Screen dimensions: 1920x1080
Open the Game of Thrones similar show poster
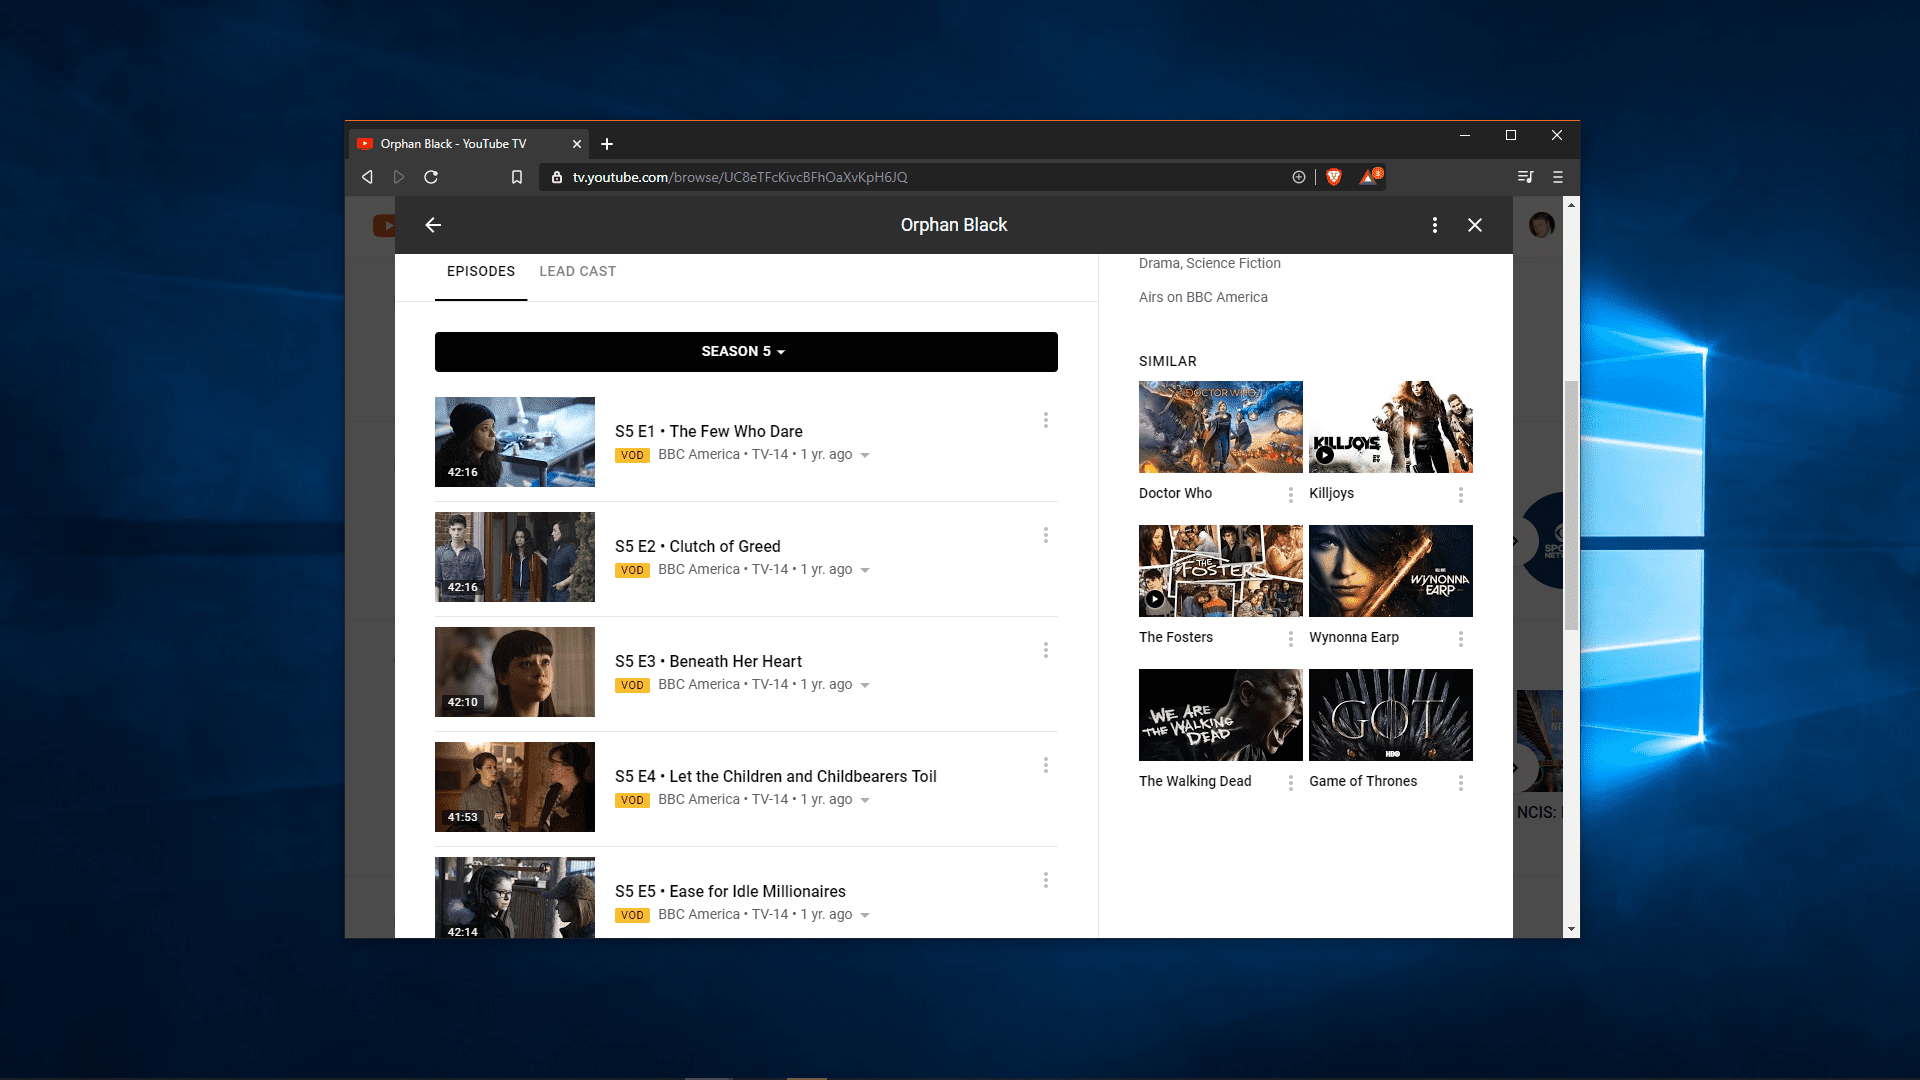[x=1391, y=715]
